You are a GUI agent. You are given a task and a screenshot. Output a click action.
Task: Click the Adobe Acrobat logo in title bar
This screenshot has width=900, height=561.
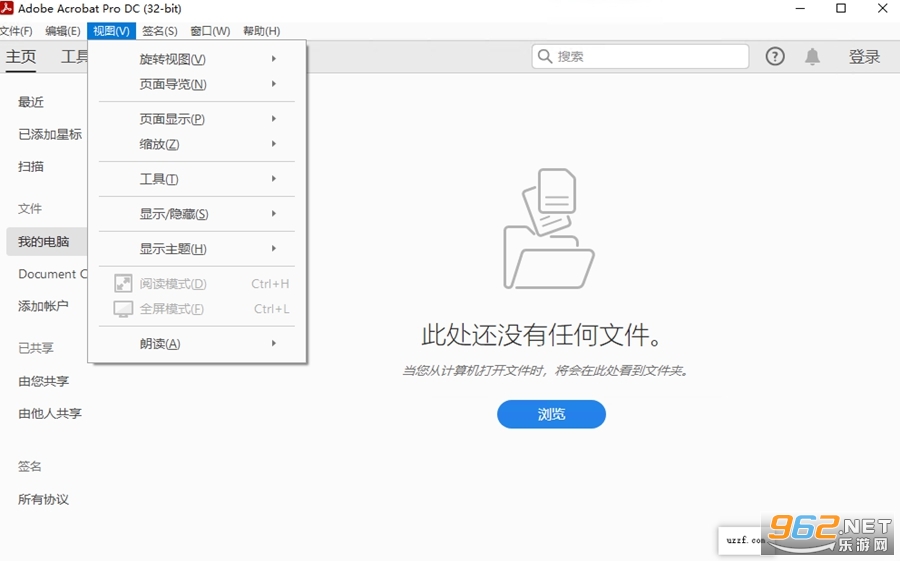click(7, 8)
